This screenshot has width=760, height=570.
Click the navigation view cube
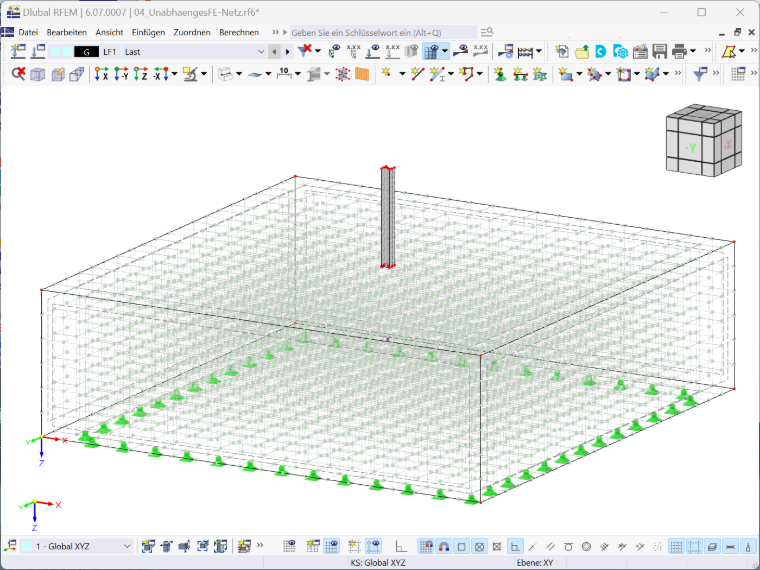tap(704, 140)
